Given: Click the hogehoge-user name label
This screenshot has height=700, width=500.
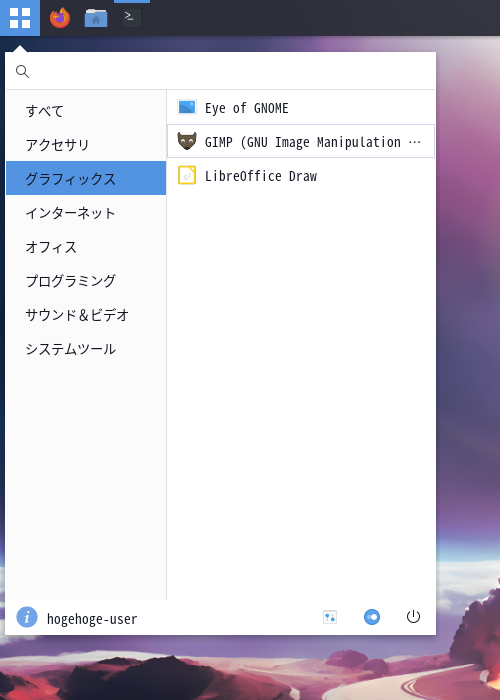Looking at the screenshot, I should [92, 619].
